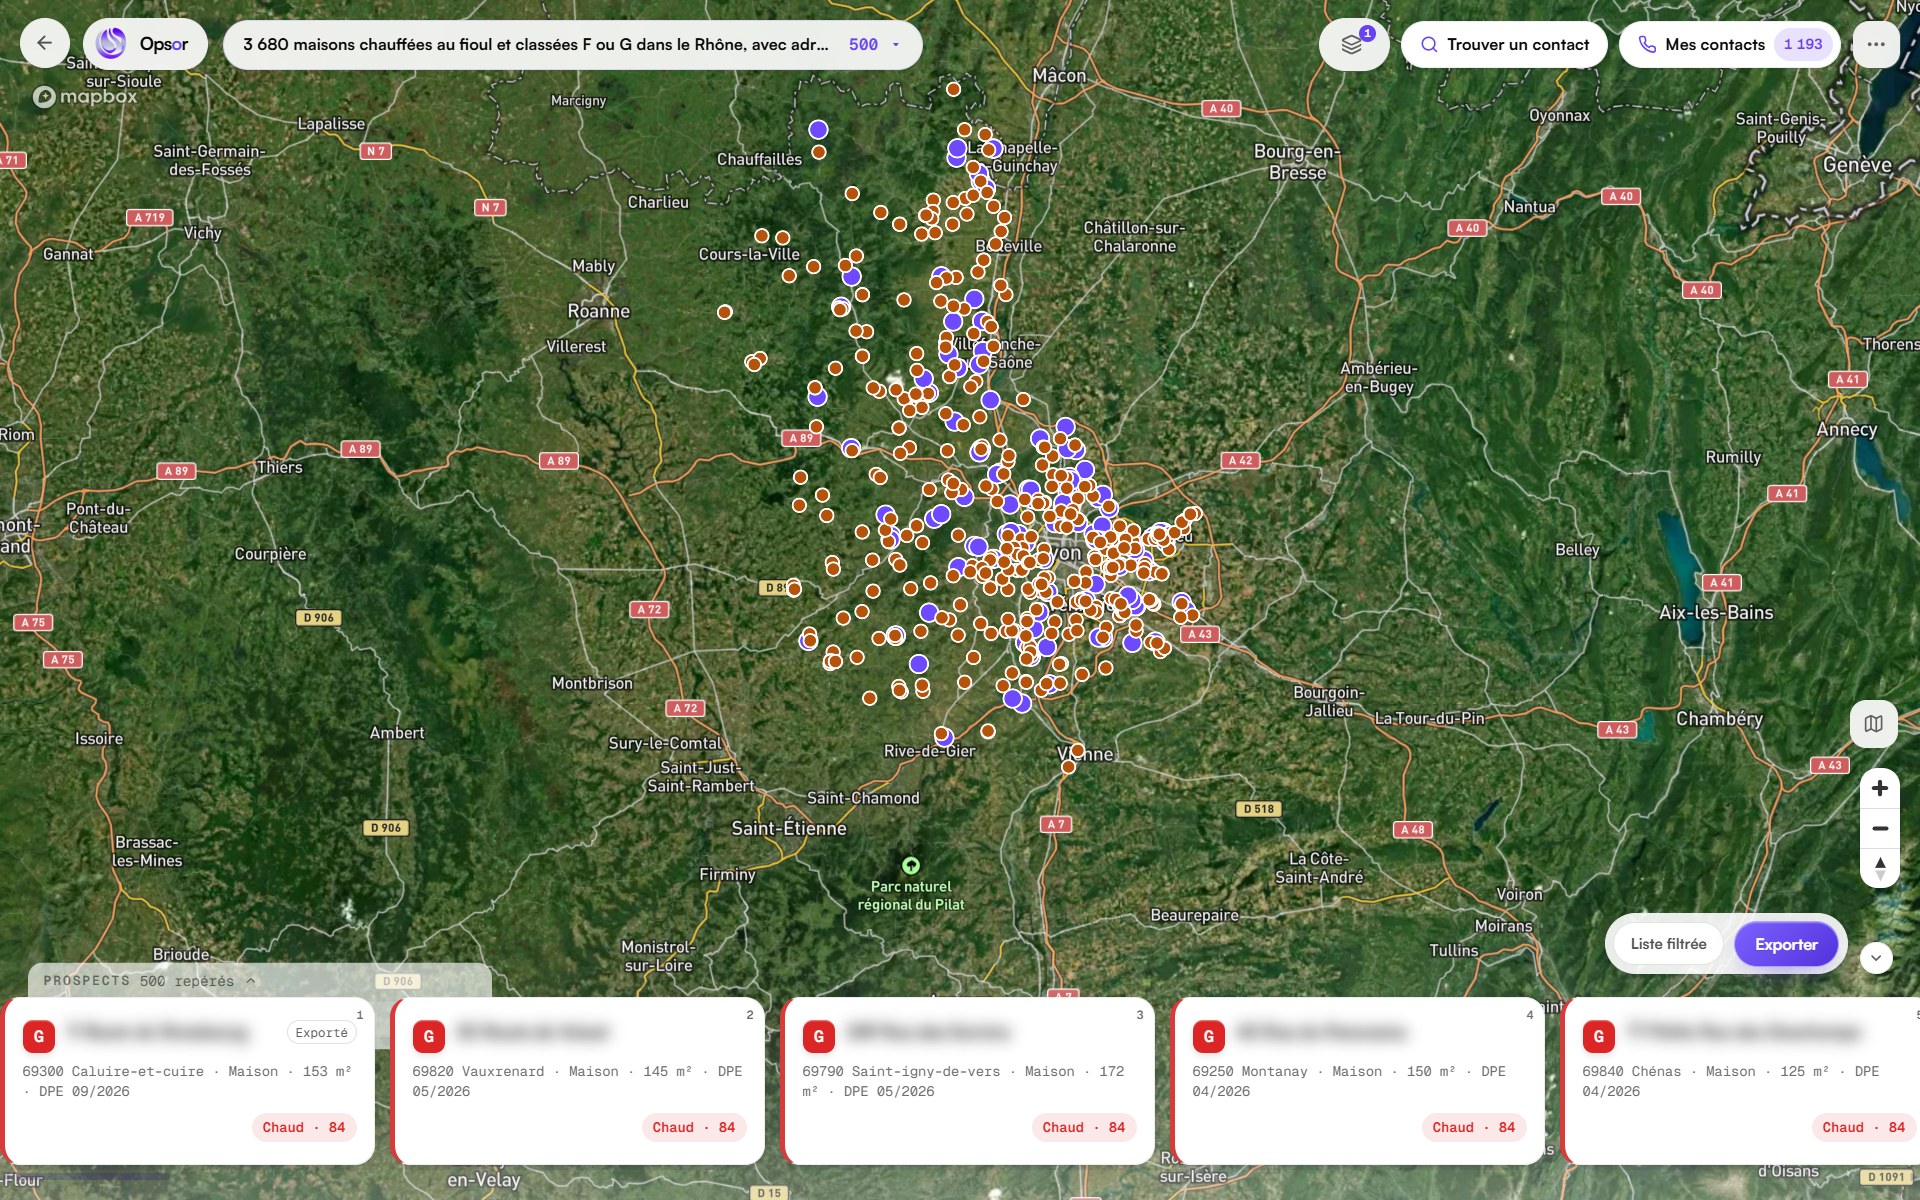The width and height of the screenshot is (1920, 1200).
Task: Click the Chaud 84 score on Vauxrenard card
Action: click(x=693, y=1127)
